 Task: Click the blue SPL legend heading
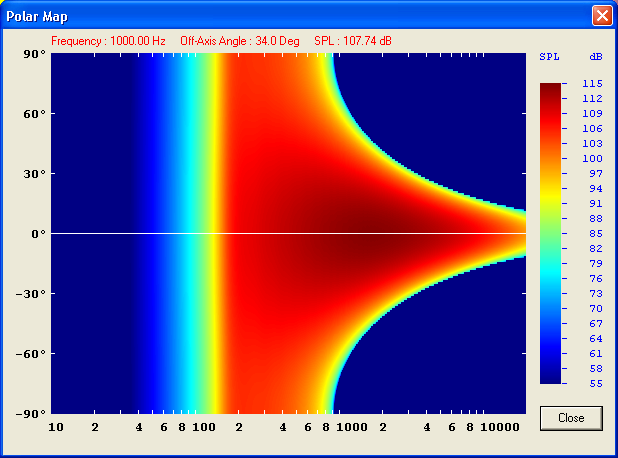[549, 57]
